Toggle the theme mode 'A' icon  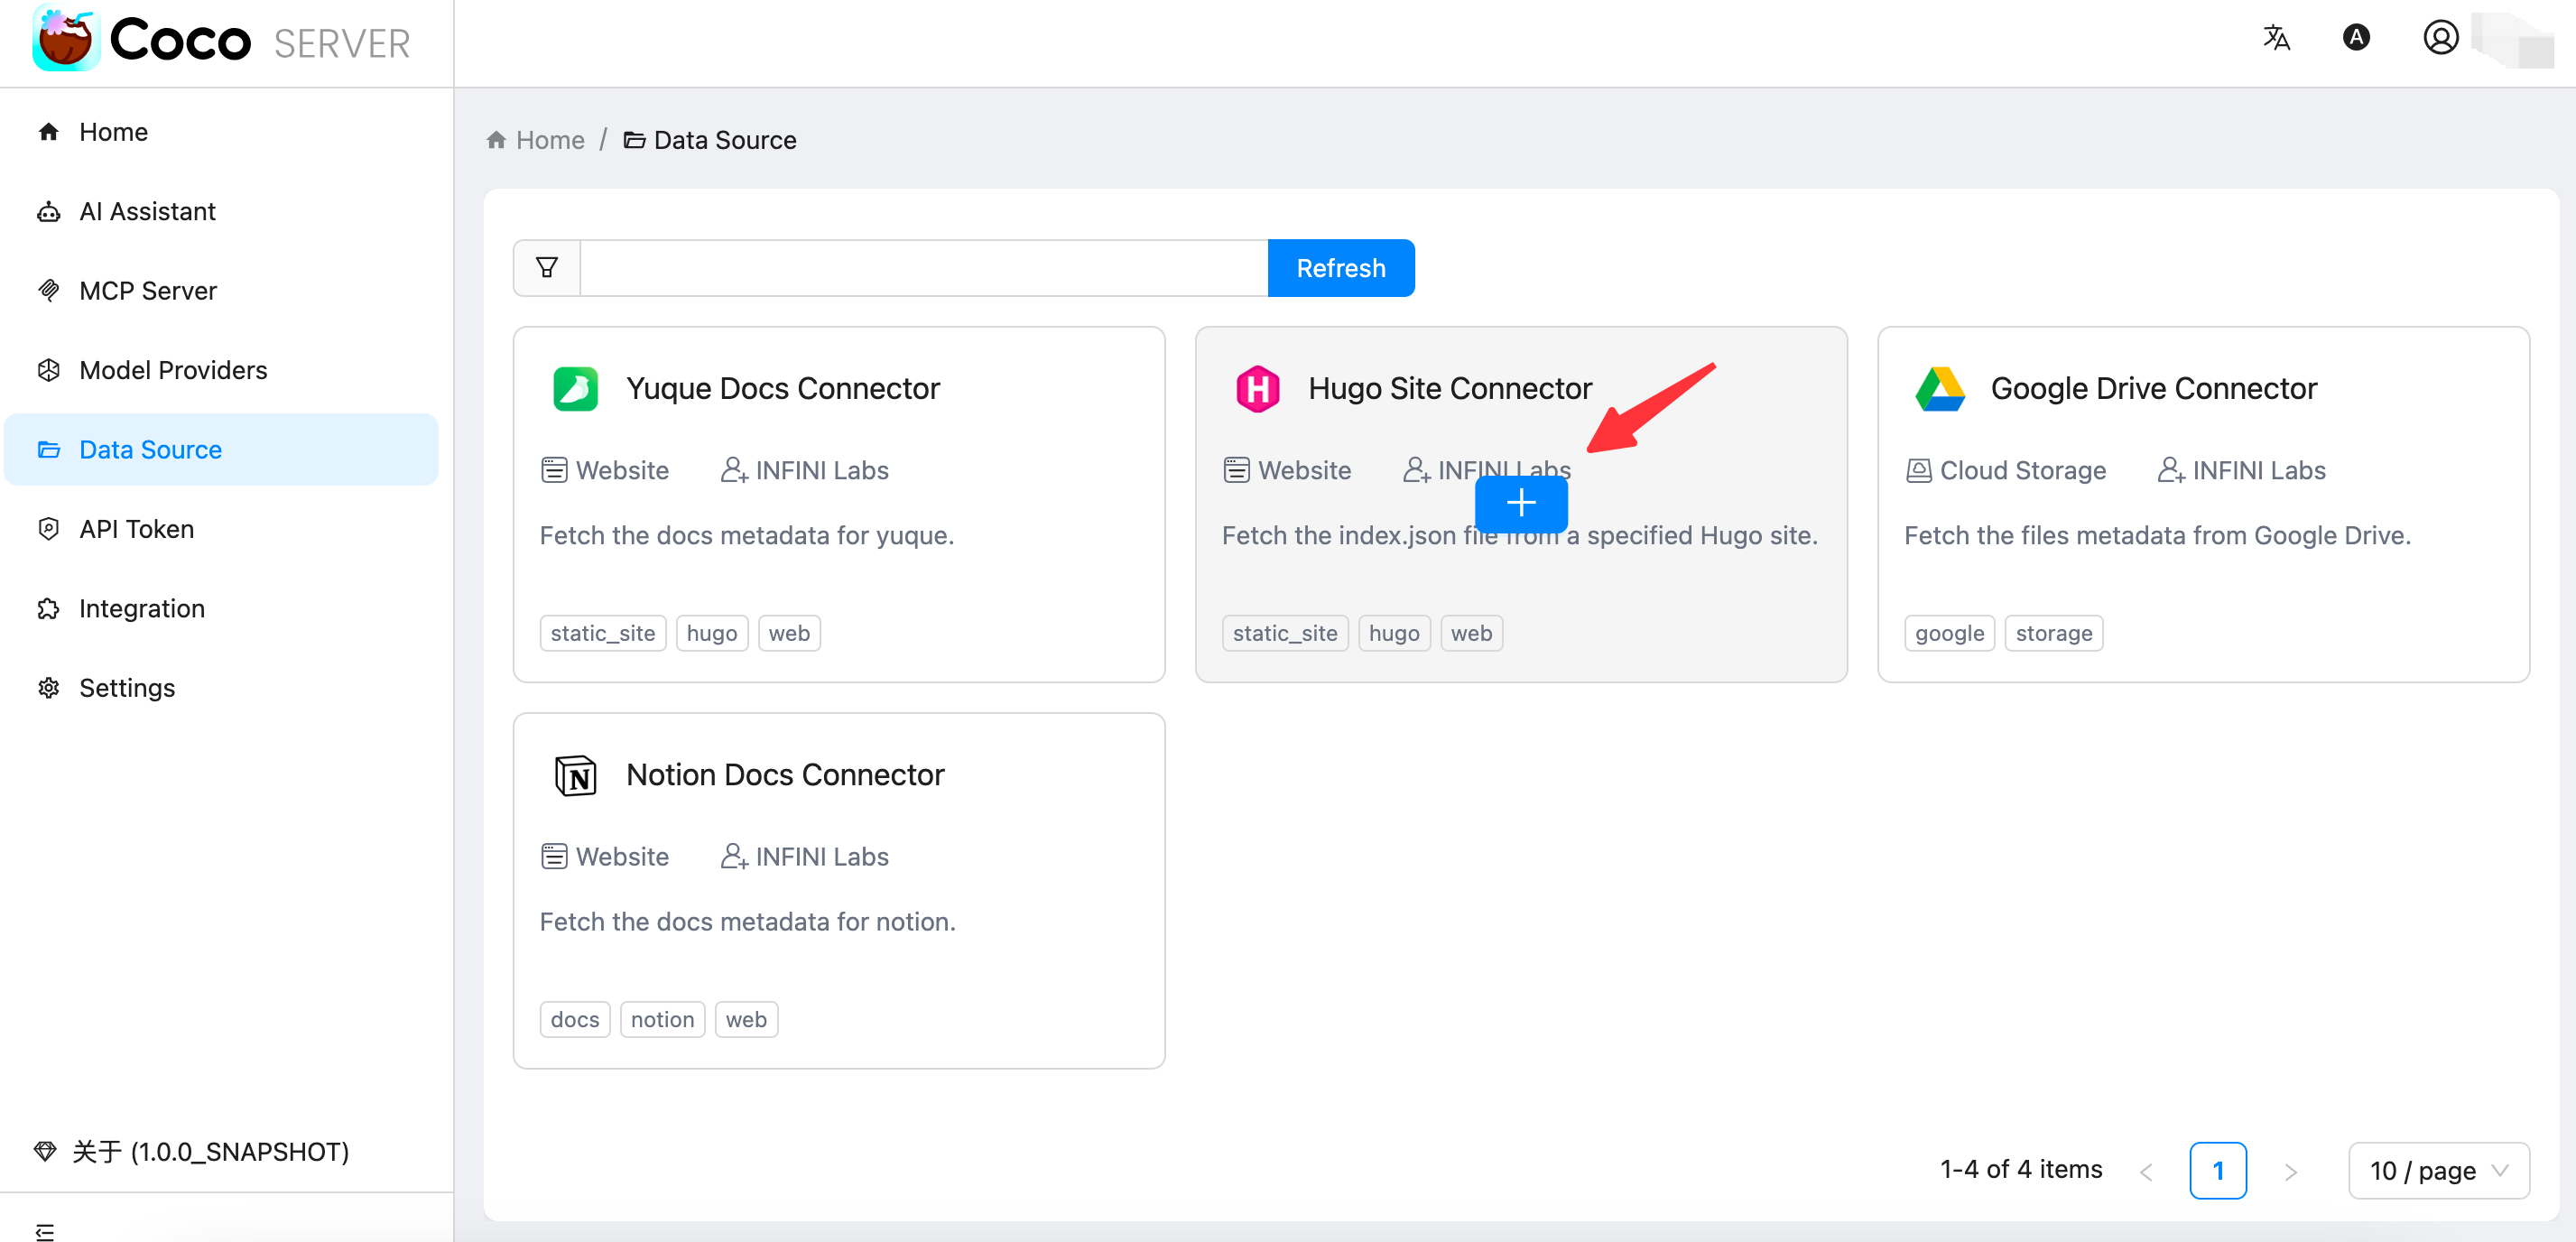(2356, 38)
